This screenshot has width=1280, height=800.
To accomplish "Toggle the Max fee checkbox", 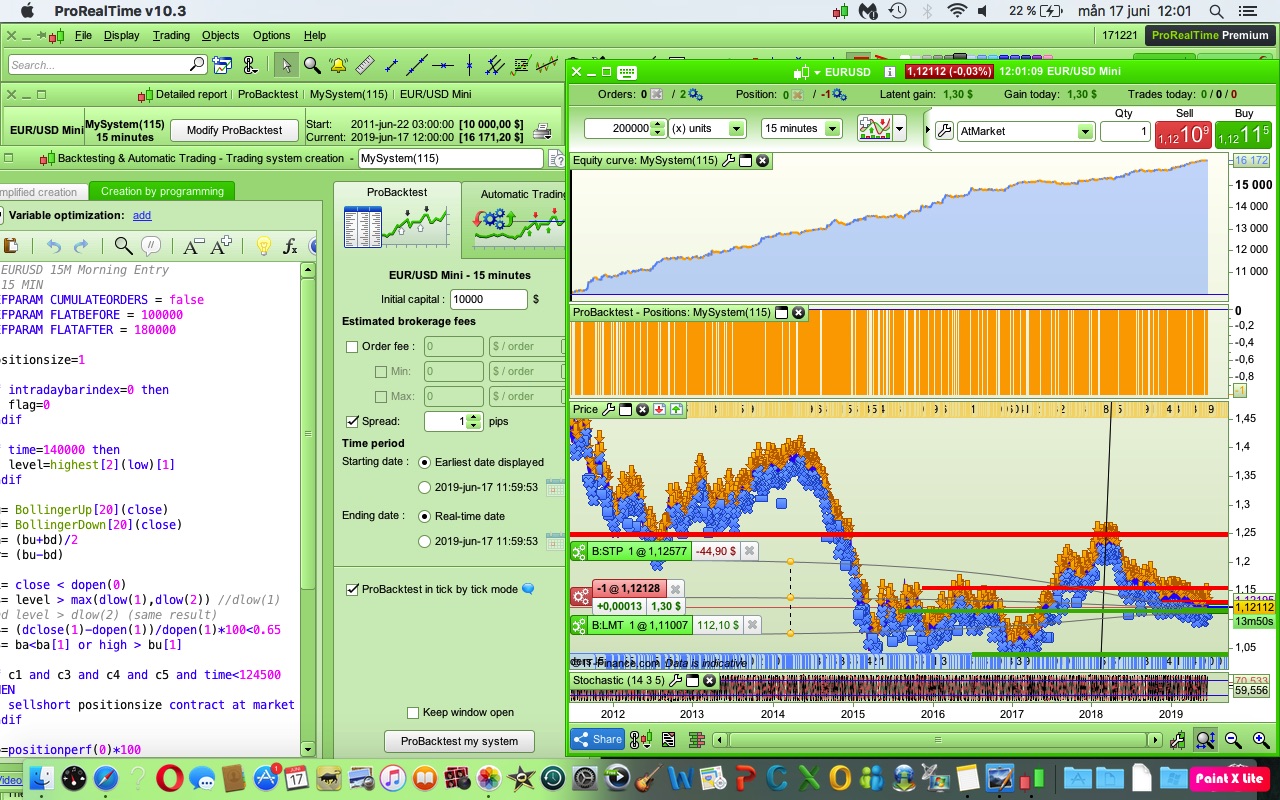I will click(381, 397).
